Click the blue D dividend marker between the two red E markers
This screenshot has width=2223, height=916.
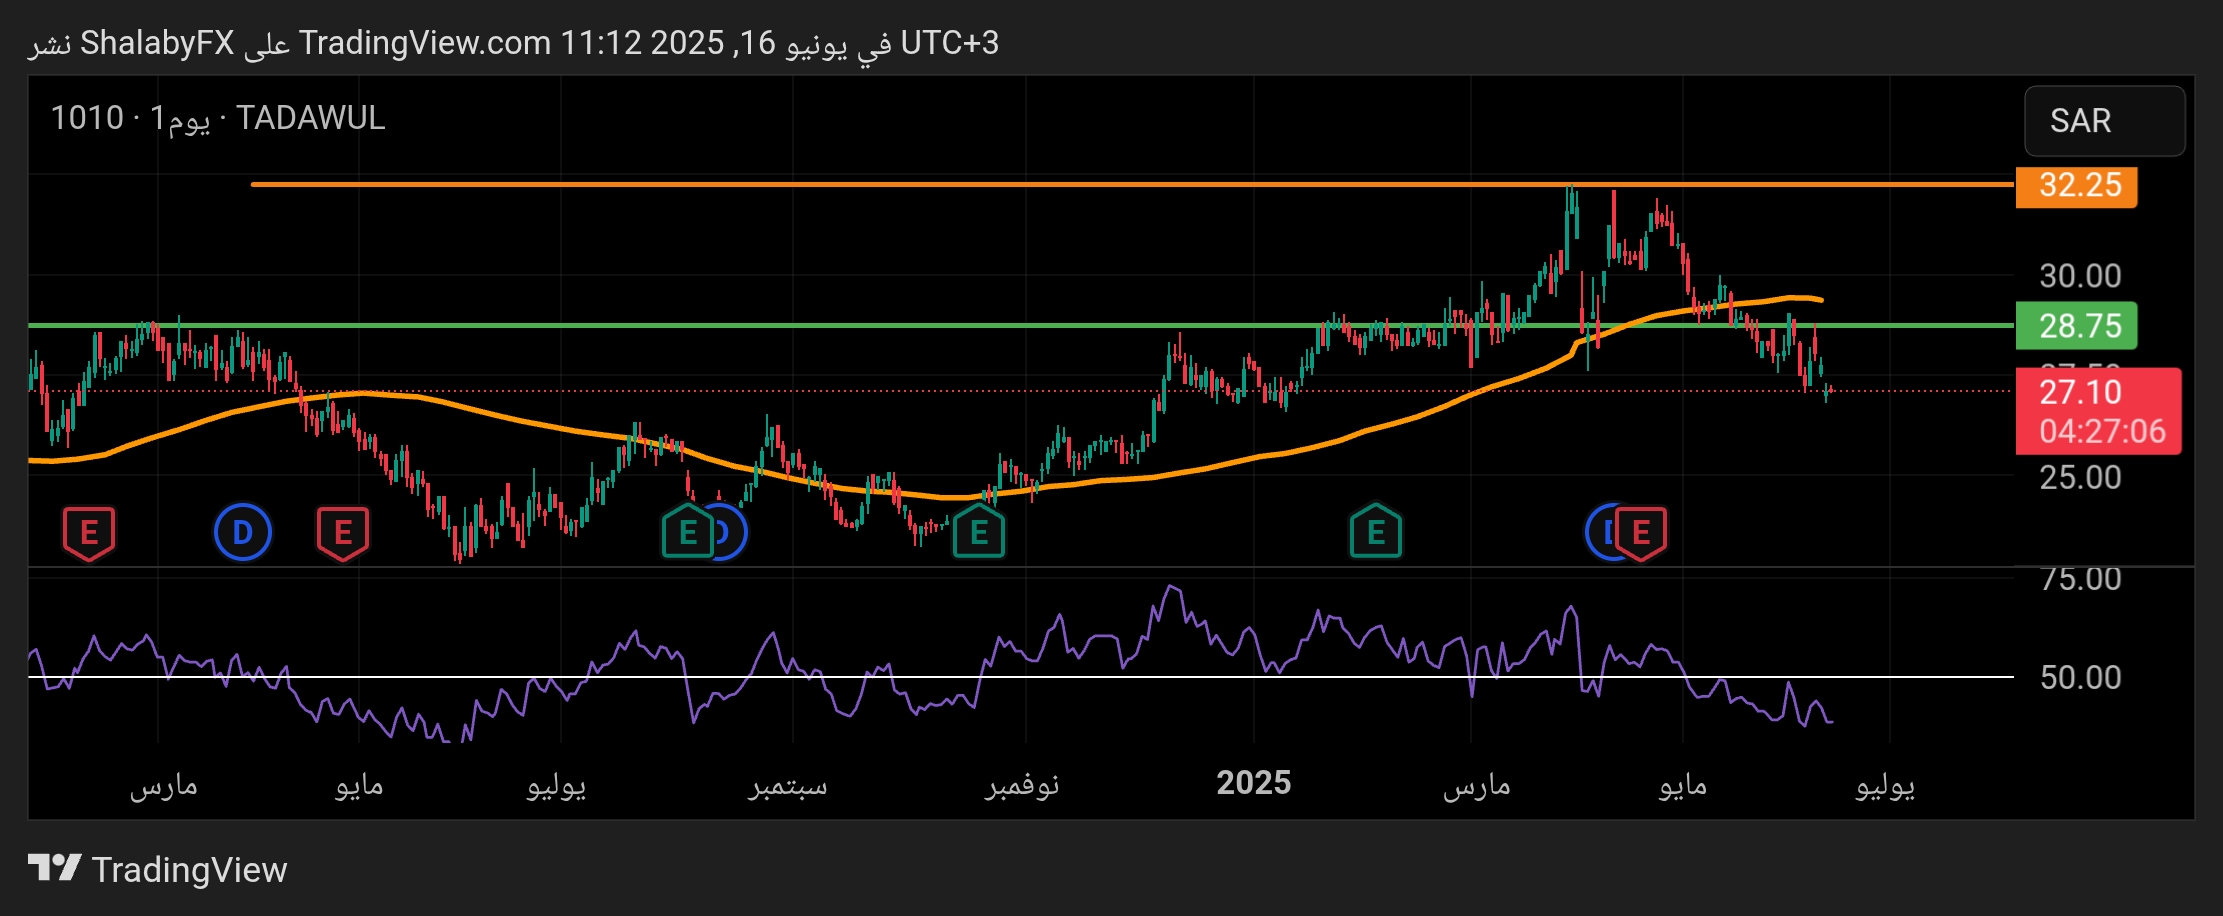(243, 533)
